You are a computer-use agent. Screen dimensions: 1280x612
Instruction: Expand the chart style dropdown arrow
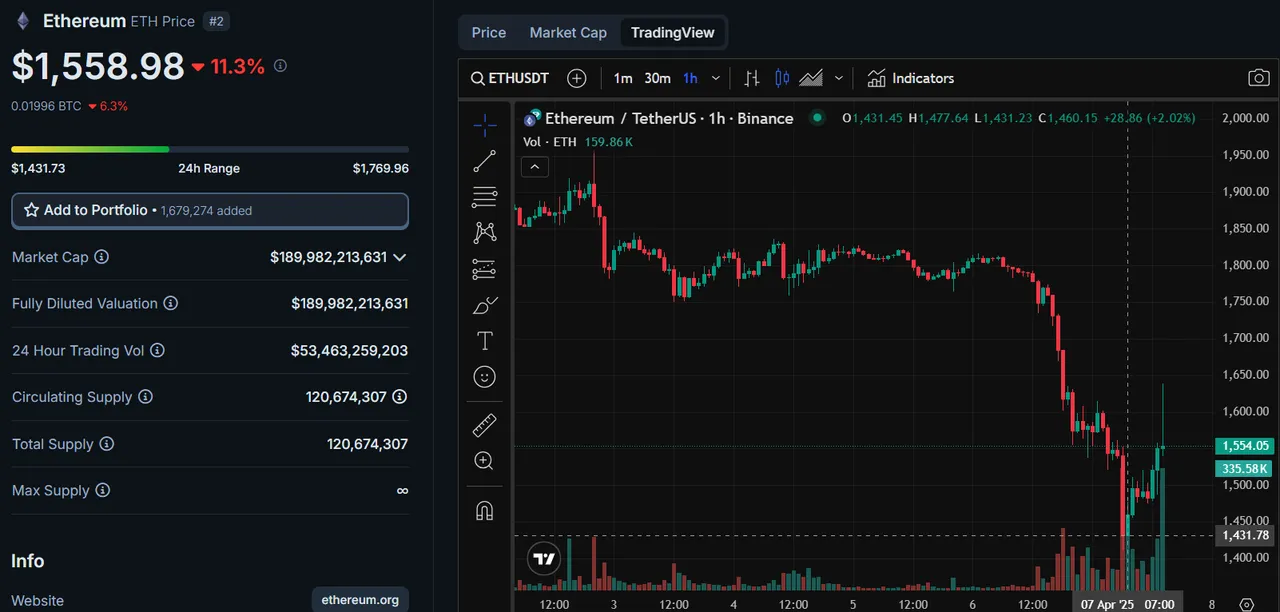point(838,78)
